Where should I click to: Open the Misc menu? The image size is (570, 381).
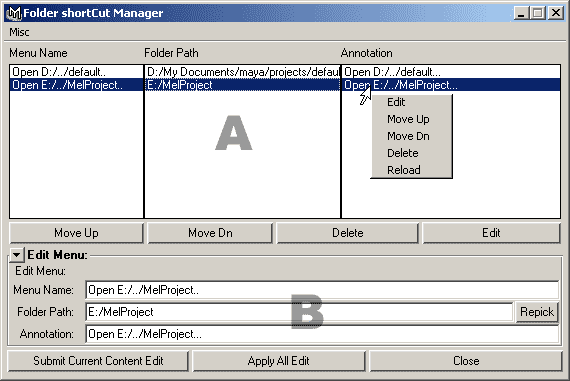(x=19, y=32)
